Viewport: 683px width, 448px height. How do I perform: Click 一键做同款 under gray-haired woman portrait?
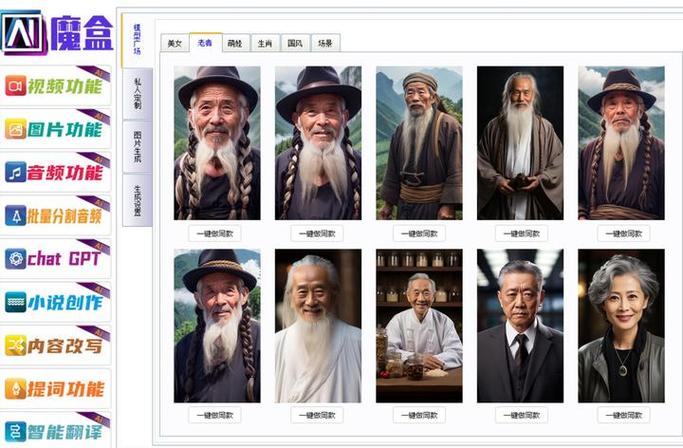(x=623, y=415)
